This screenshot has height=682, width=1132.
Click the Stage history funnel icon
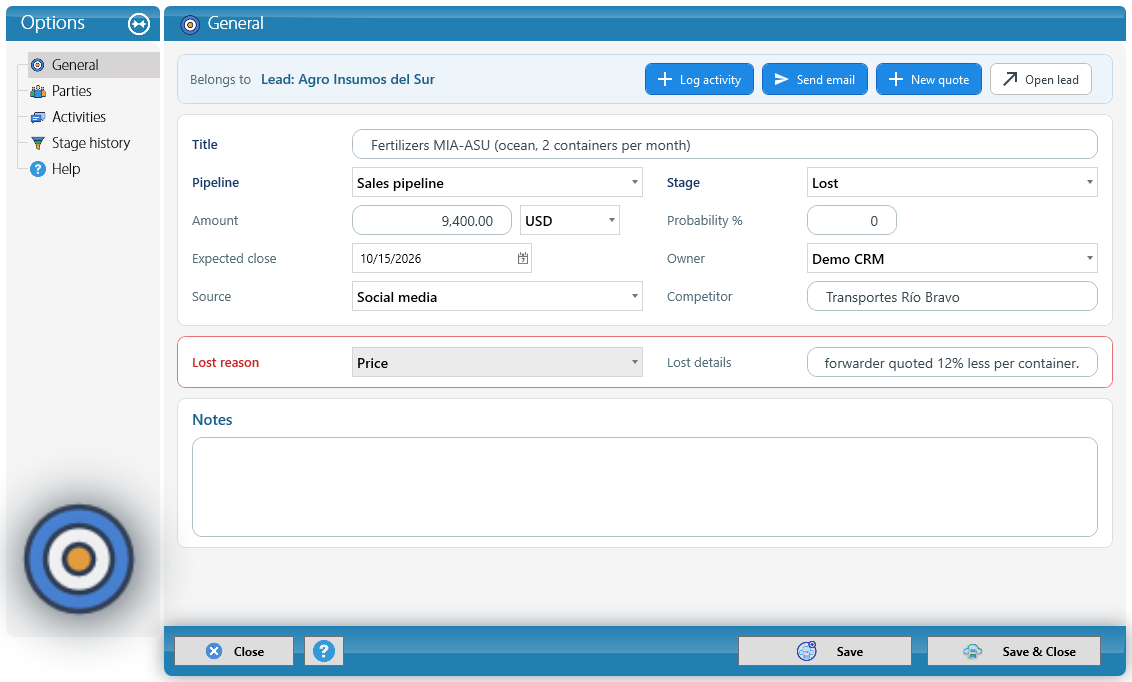point(38,143)
